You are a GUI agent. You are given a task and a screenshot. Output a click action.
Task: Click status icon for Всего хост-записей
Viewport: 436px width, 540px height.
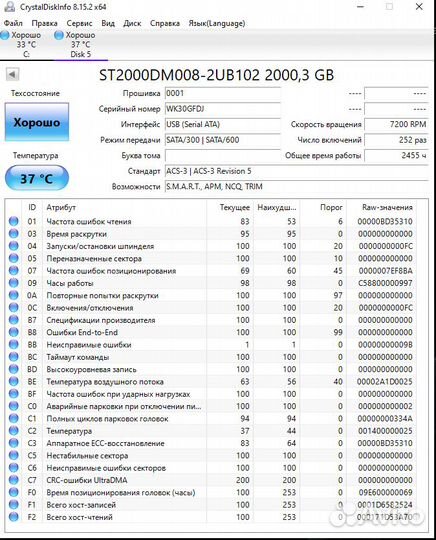[14, 505]
